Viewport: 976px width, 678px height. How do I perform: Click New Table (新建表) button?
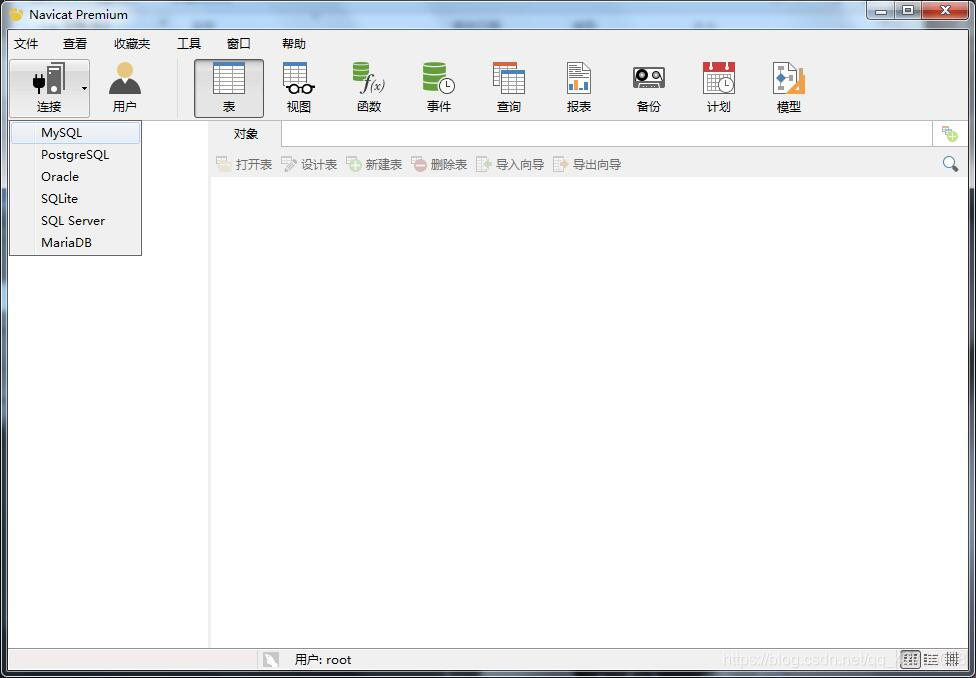pyautogui.click(x=374, y=164)
